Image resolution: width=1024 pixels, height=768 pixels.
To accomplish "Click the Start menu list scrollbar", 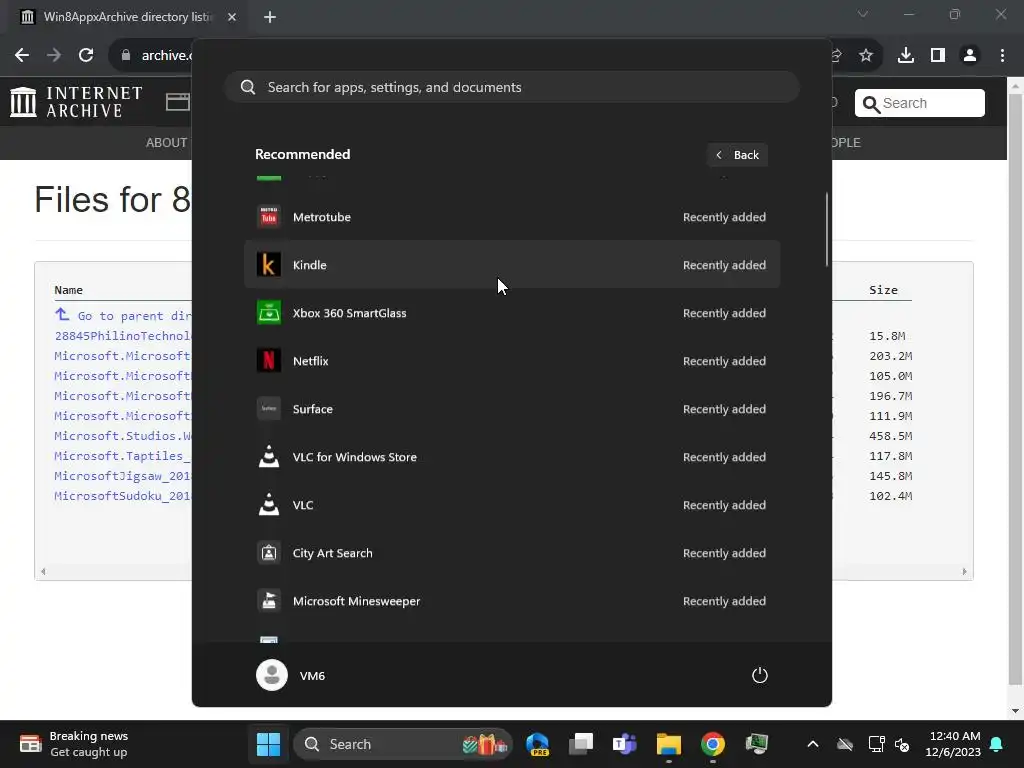I will tap(827, 229).
